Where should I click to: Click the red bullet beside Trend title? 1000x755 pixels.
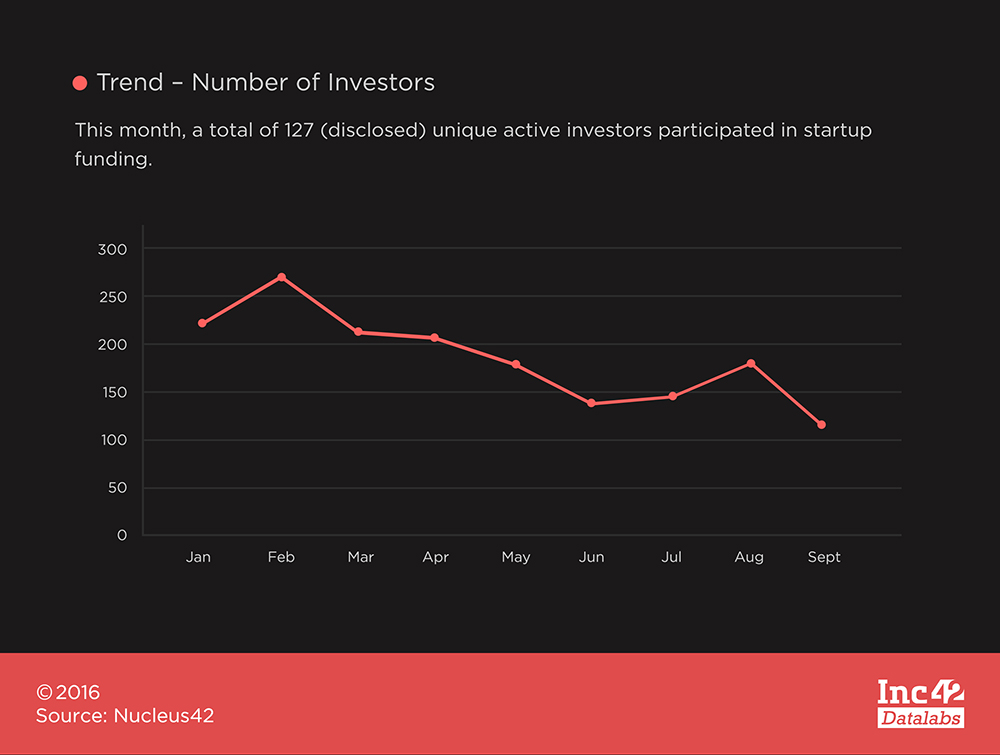(80, 84)
